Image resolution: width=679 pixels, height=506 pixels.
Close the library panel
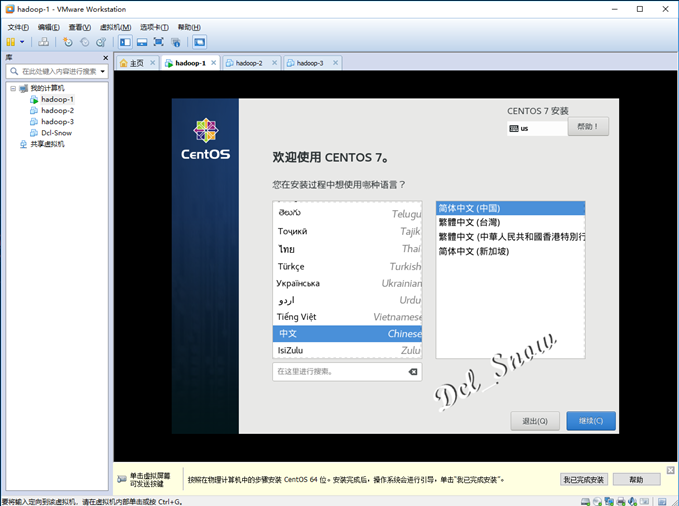105,58
